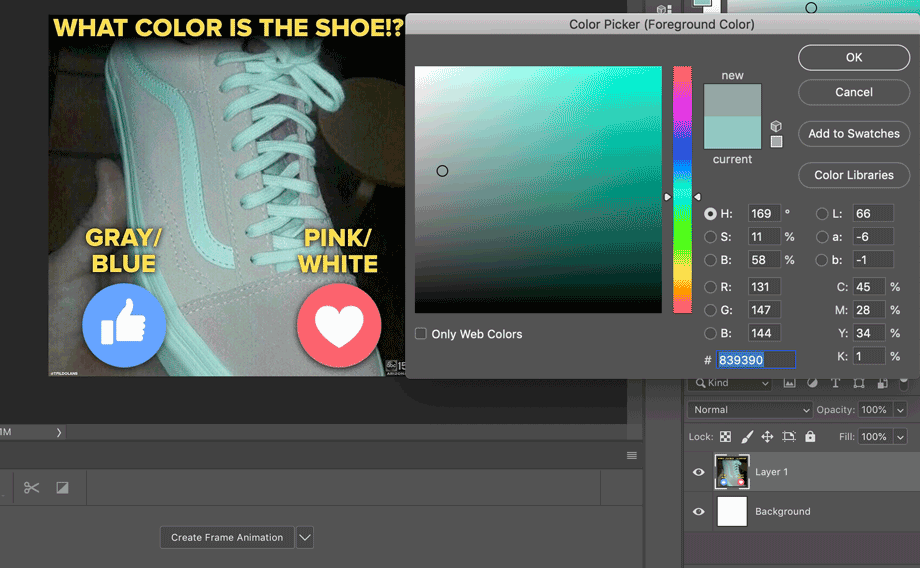Click the lock all padlock icon
This screenshot has height=568, width=920.
pyautogui.click(x=810, y=437)
